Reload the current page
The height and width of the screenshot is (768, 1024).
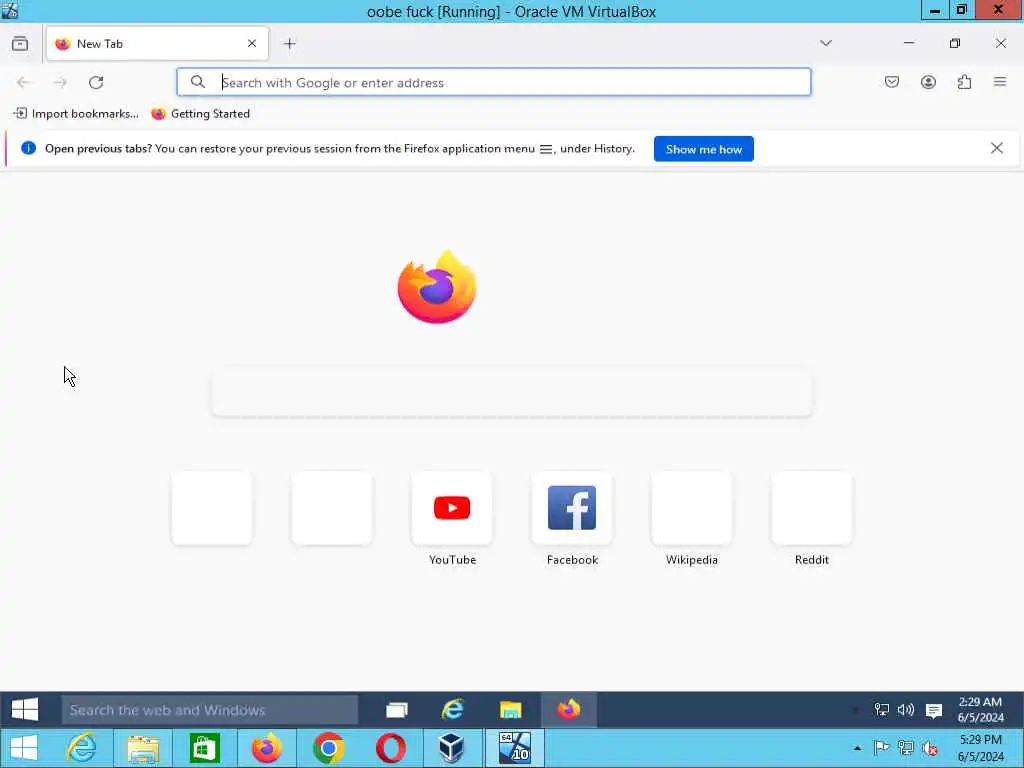coord(96,82)
